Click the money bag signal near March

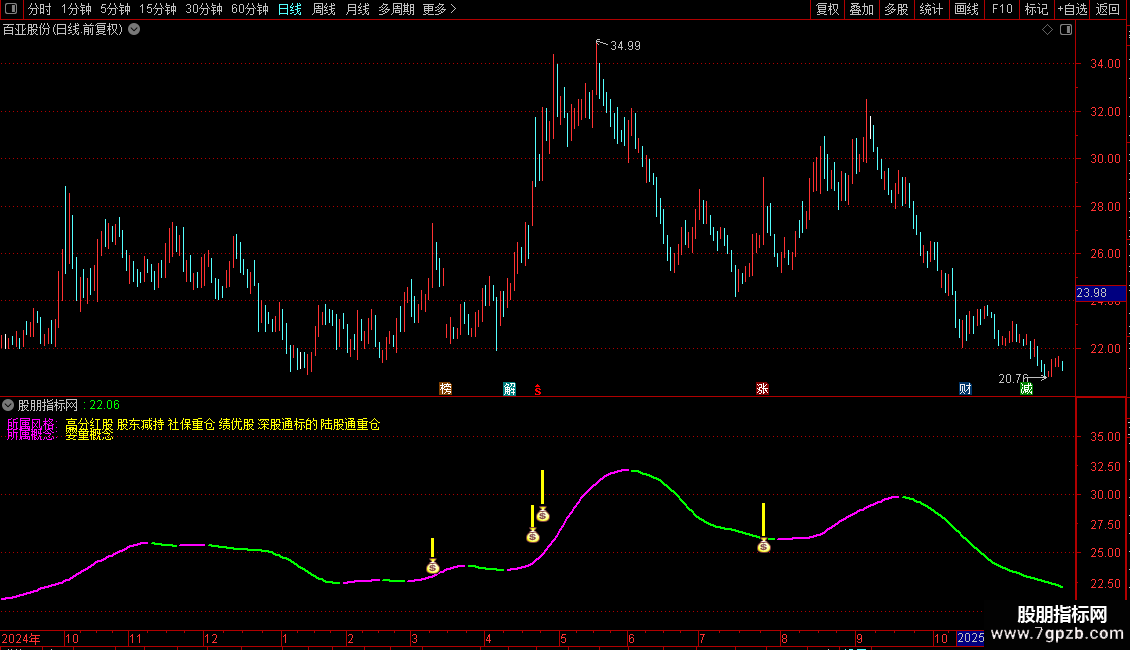pos(432,567)
